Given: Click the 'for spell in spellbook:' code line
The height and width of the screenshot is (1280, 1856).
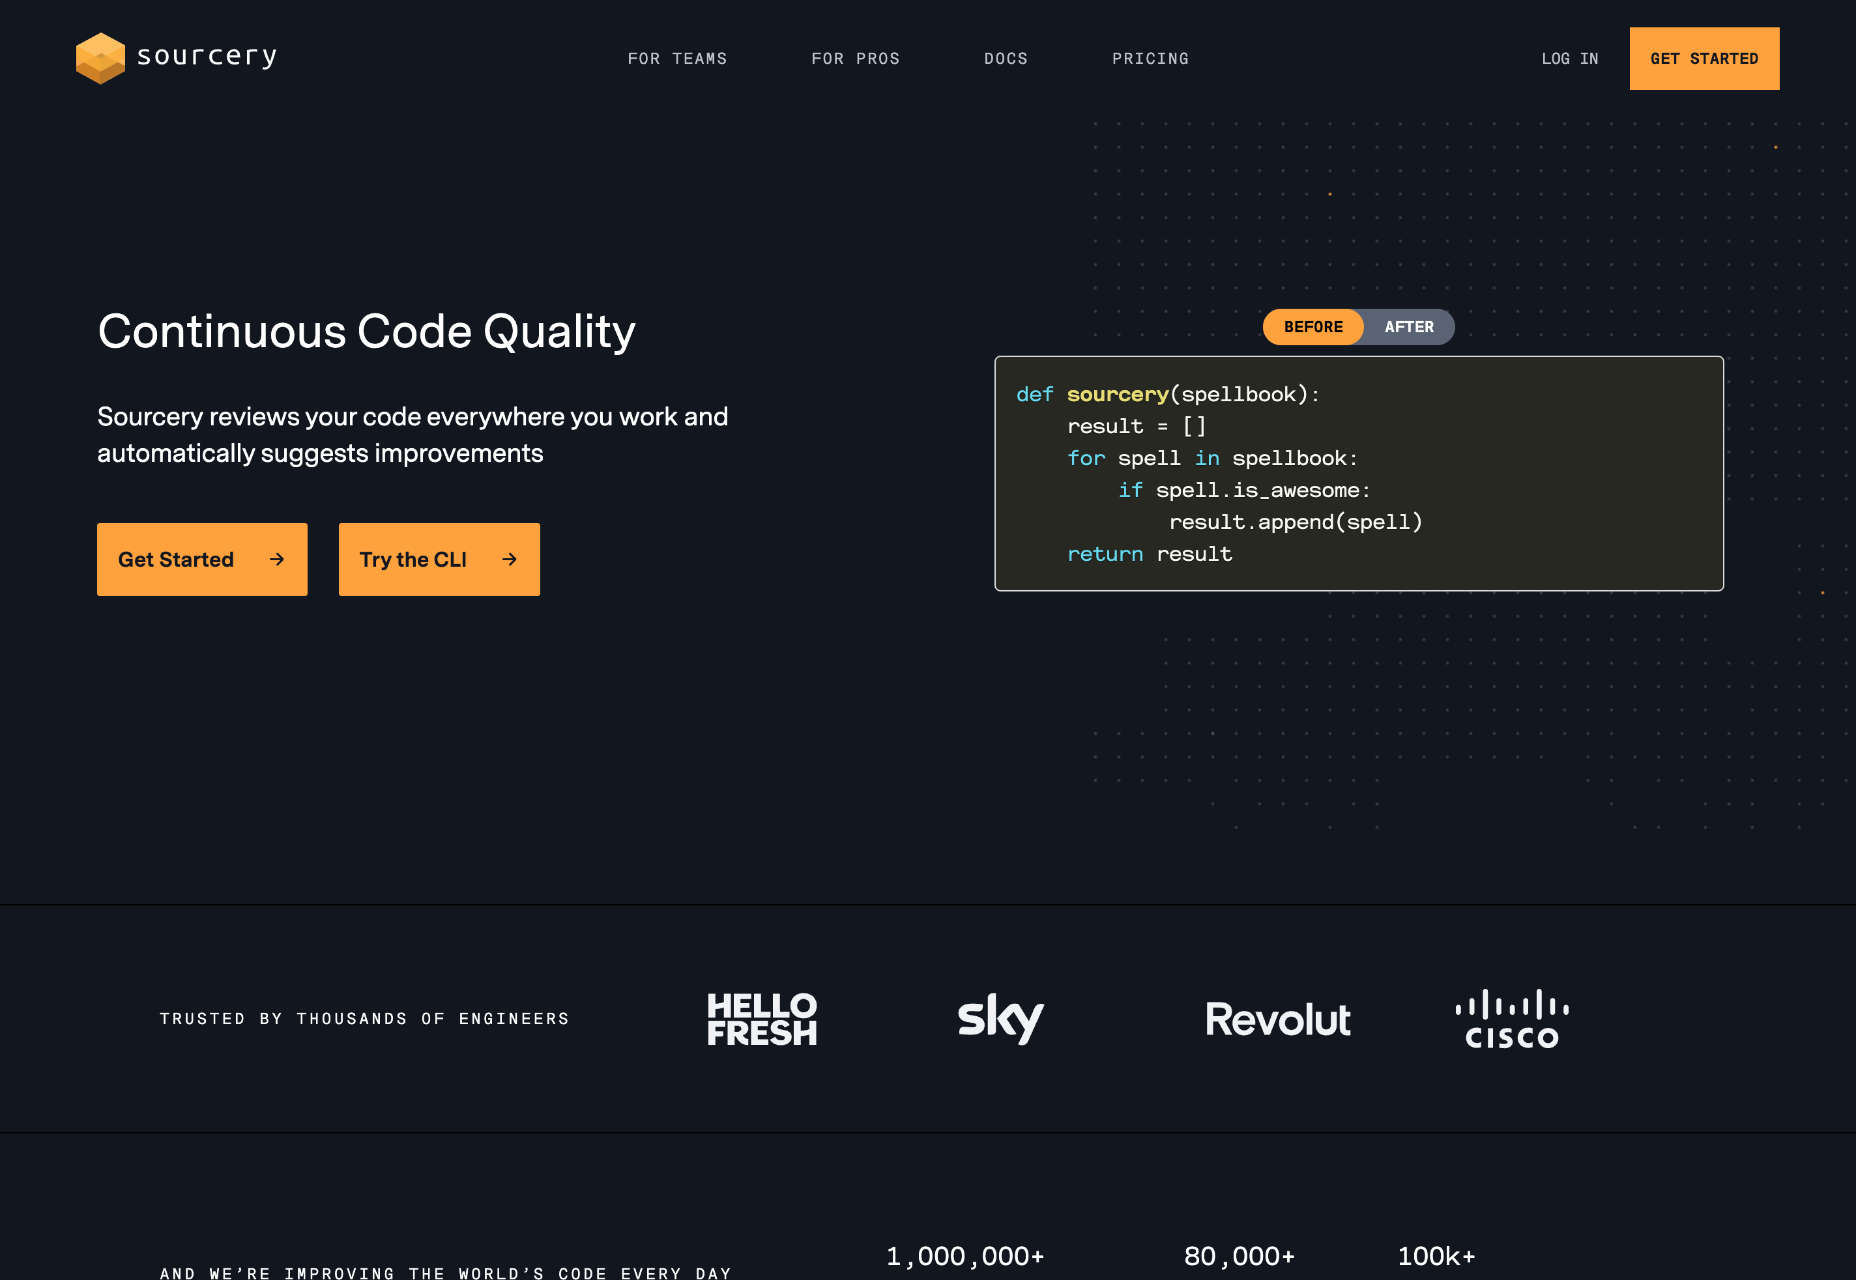Looking at the screenshot, I should coord(1213,458).
